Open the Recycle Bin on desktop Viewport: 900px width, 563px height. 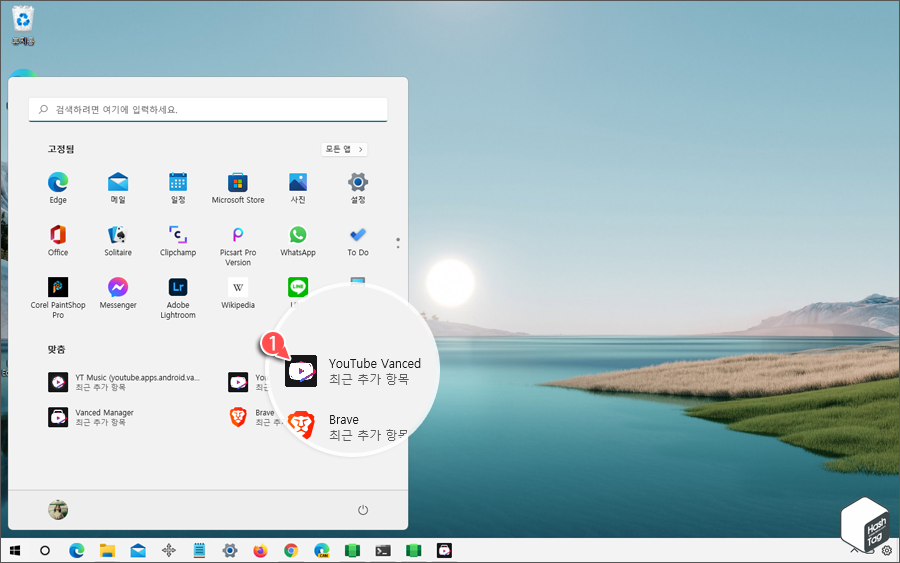23,25
